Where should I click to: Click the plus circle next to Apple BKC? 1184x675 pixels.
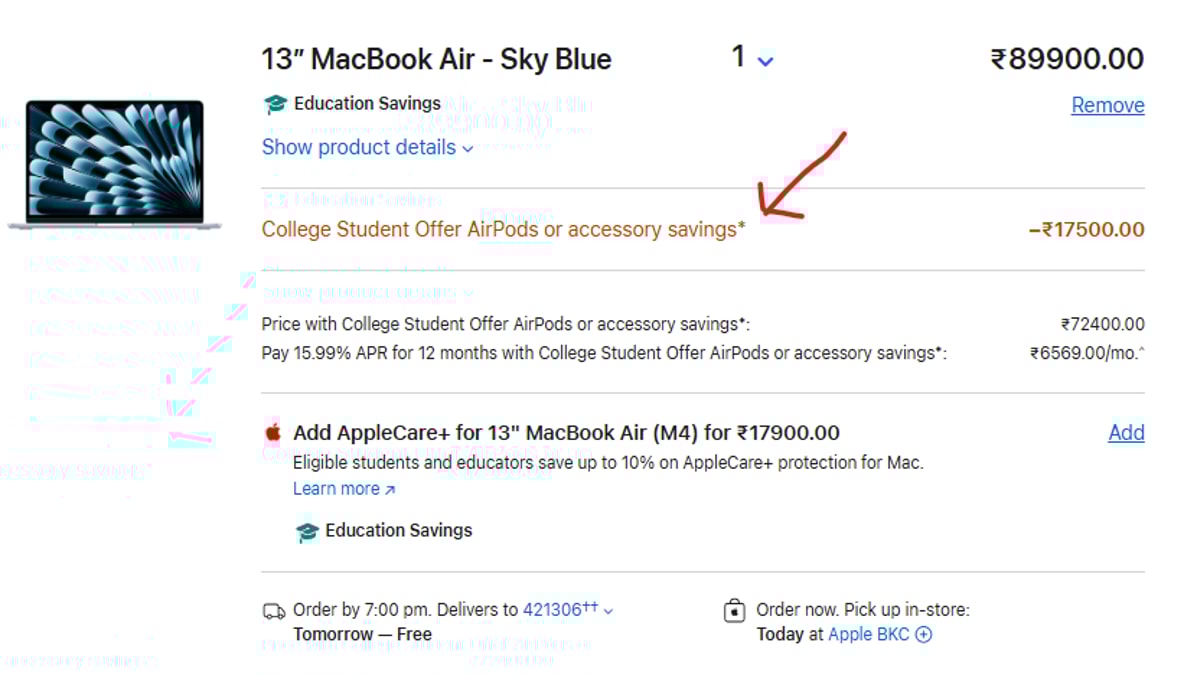tap(922, 634)
